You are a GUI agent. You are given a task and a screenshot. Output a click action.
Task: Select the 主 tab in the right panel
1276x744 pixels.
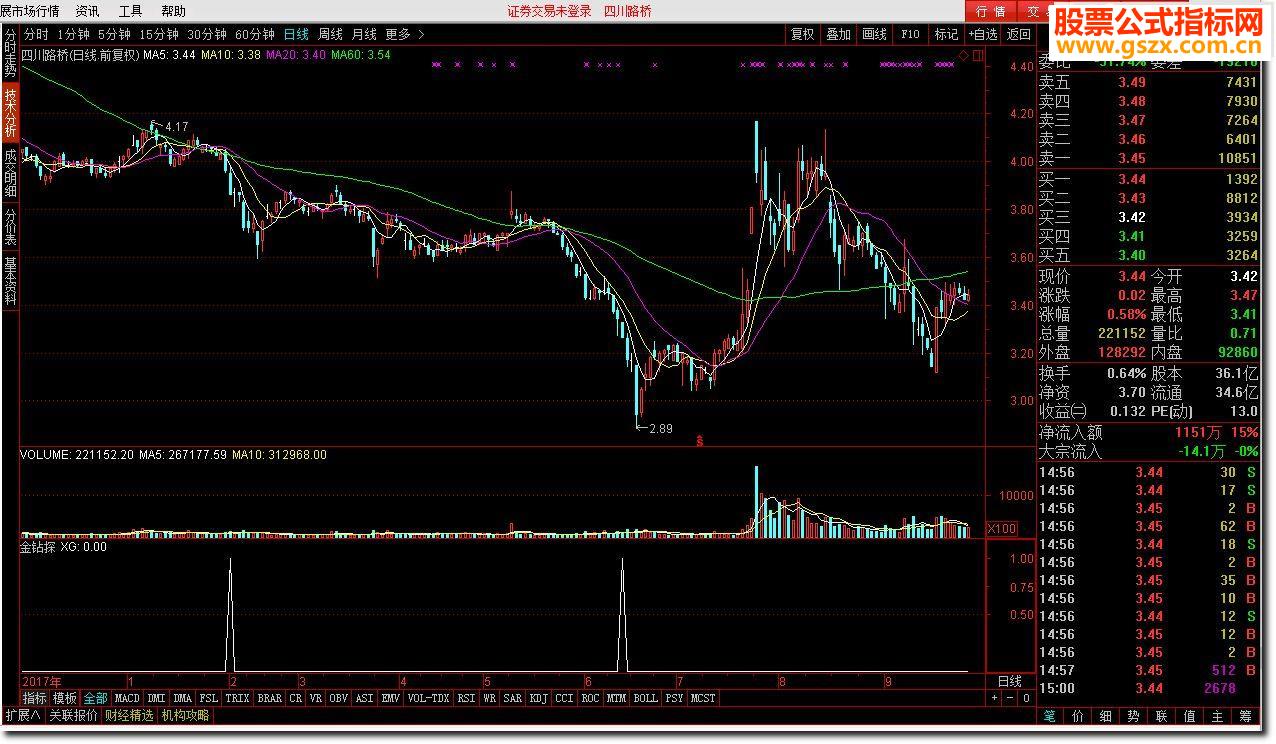point(1218,716)
